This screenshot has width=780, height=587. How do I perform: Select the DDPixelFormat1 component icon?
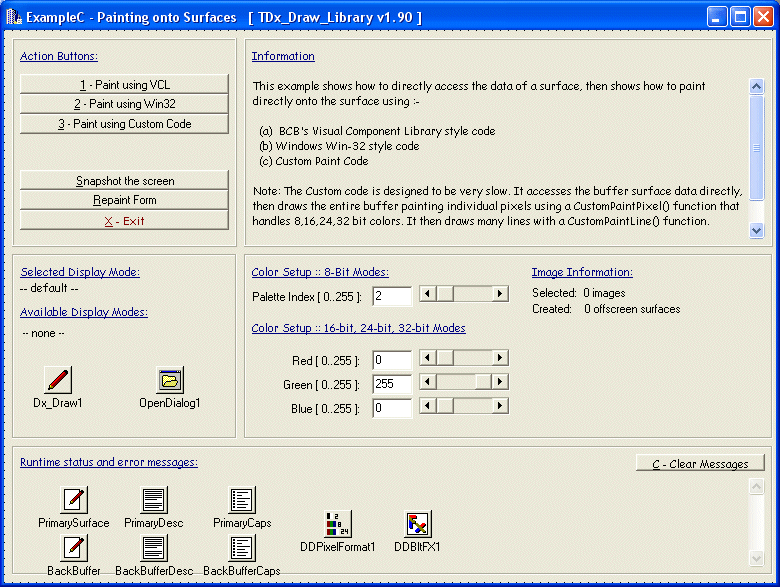click(x=337, y=524)
